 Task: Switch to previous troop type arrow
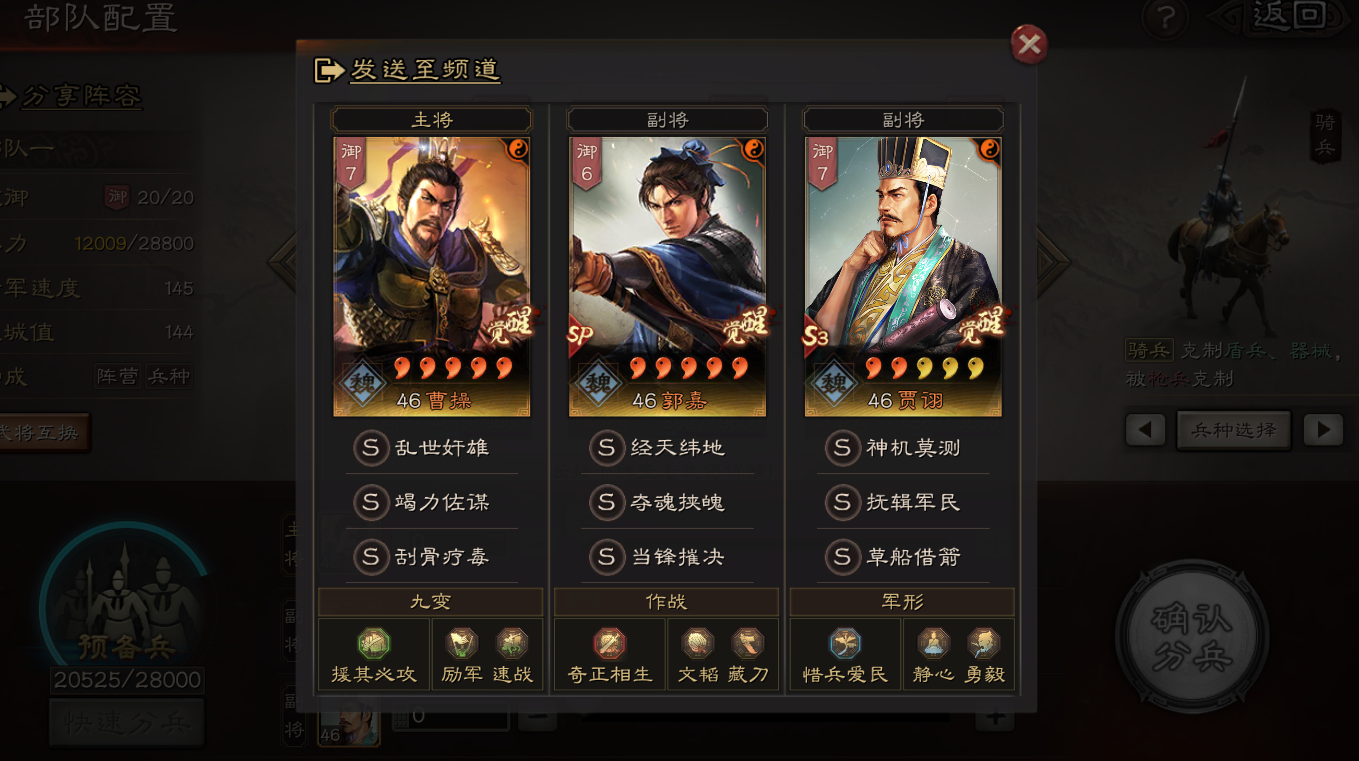coord(1145,430)
